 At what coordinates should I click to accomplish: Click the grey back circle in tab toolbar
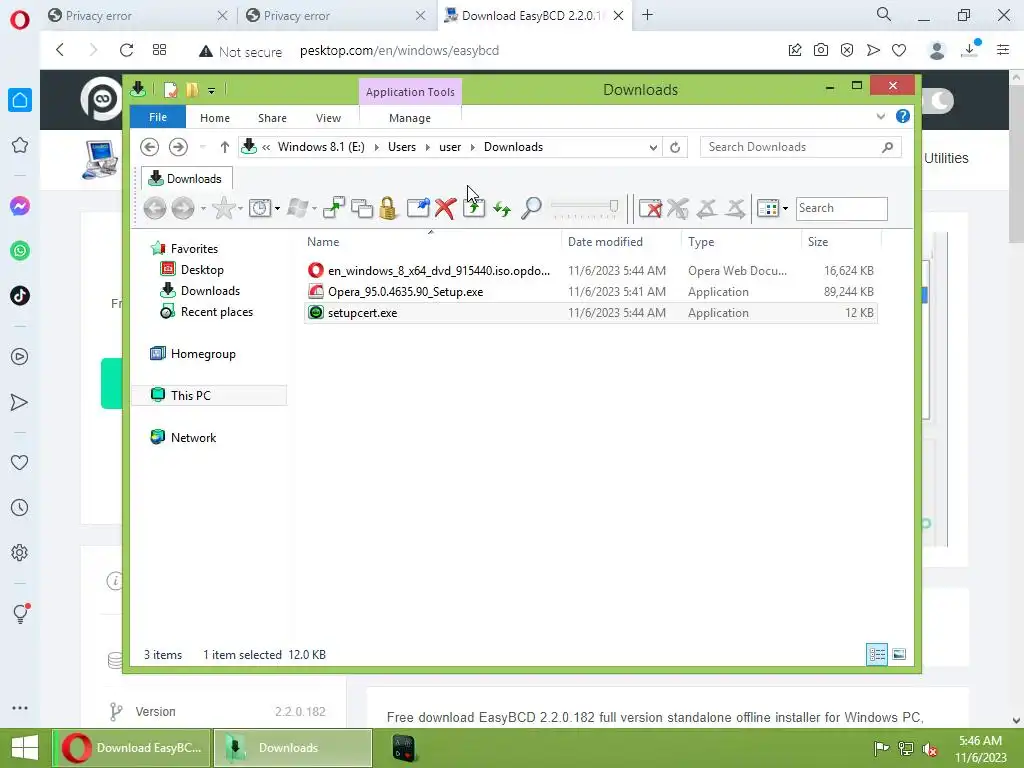point(155,208)
